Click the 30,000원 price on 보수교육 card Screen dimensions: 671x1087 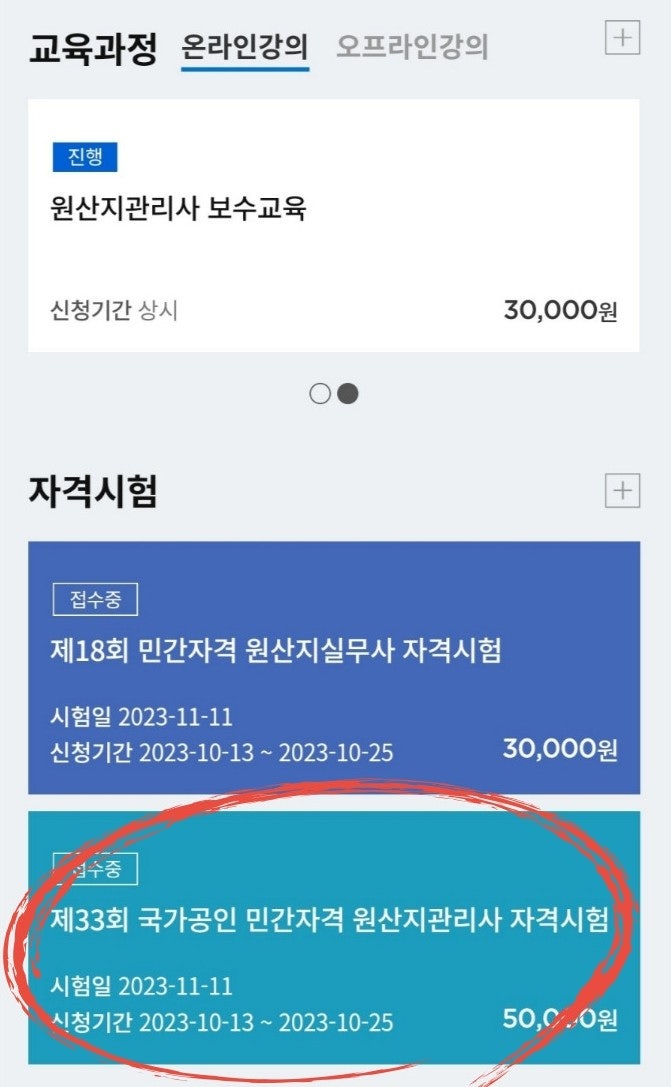(560, 310)
